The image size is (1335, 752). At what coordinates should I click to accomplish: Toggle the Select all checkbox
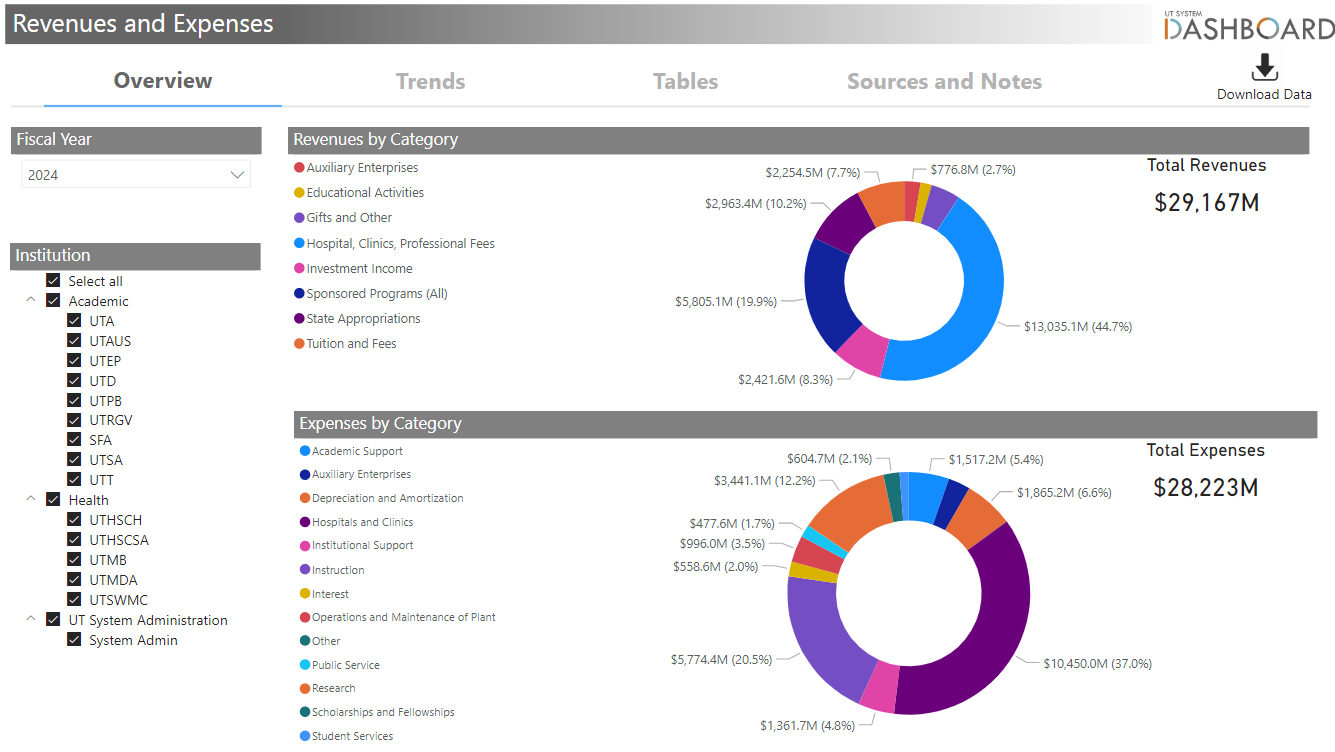click(x=54, y=281)
